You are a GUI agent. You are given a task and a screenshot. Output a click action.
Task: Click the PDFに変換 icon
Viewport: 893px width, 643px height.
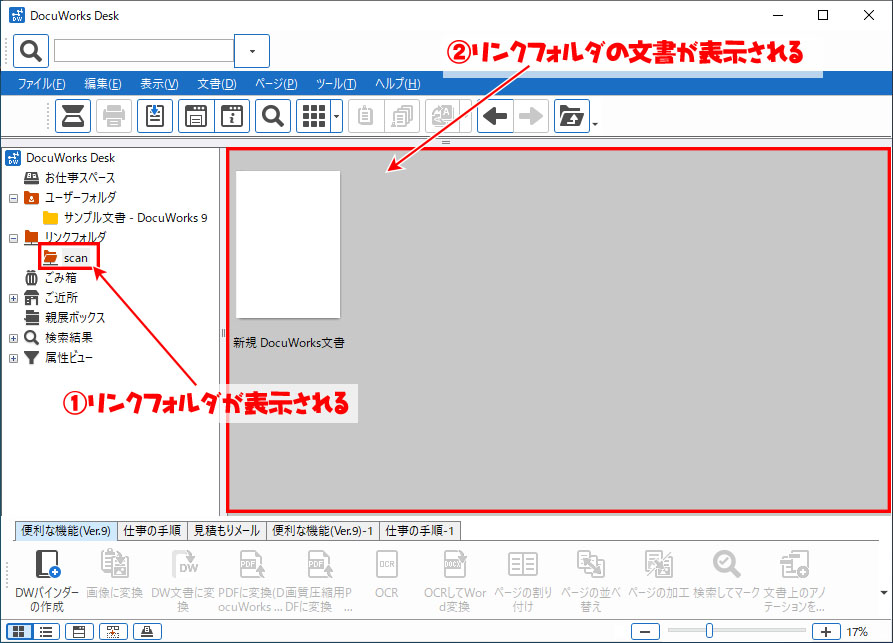coord(251,564)
